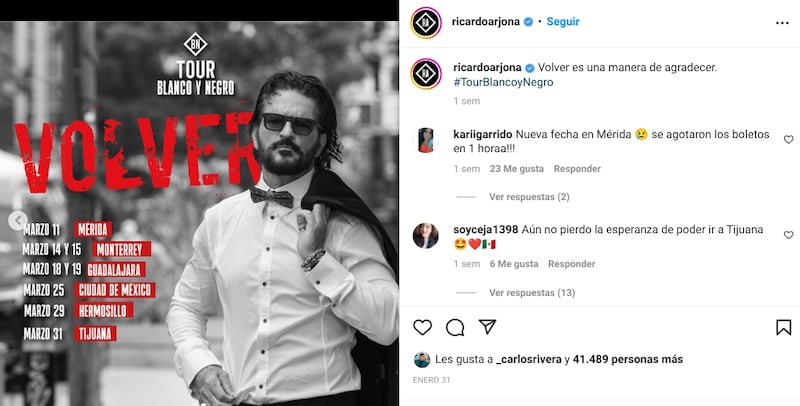Open the #TourBlancoyNegro hashtag link
The width and height of the screenshot is (800, 406).
coord(503,82)
